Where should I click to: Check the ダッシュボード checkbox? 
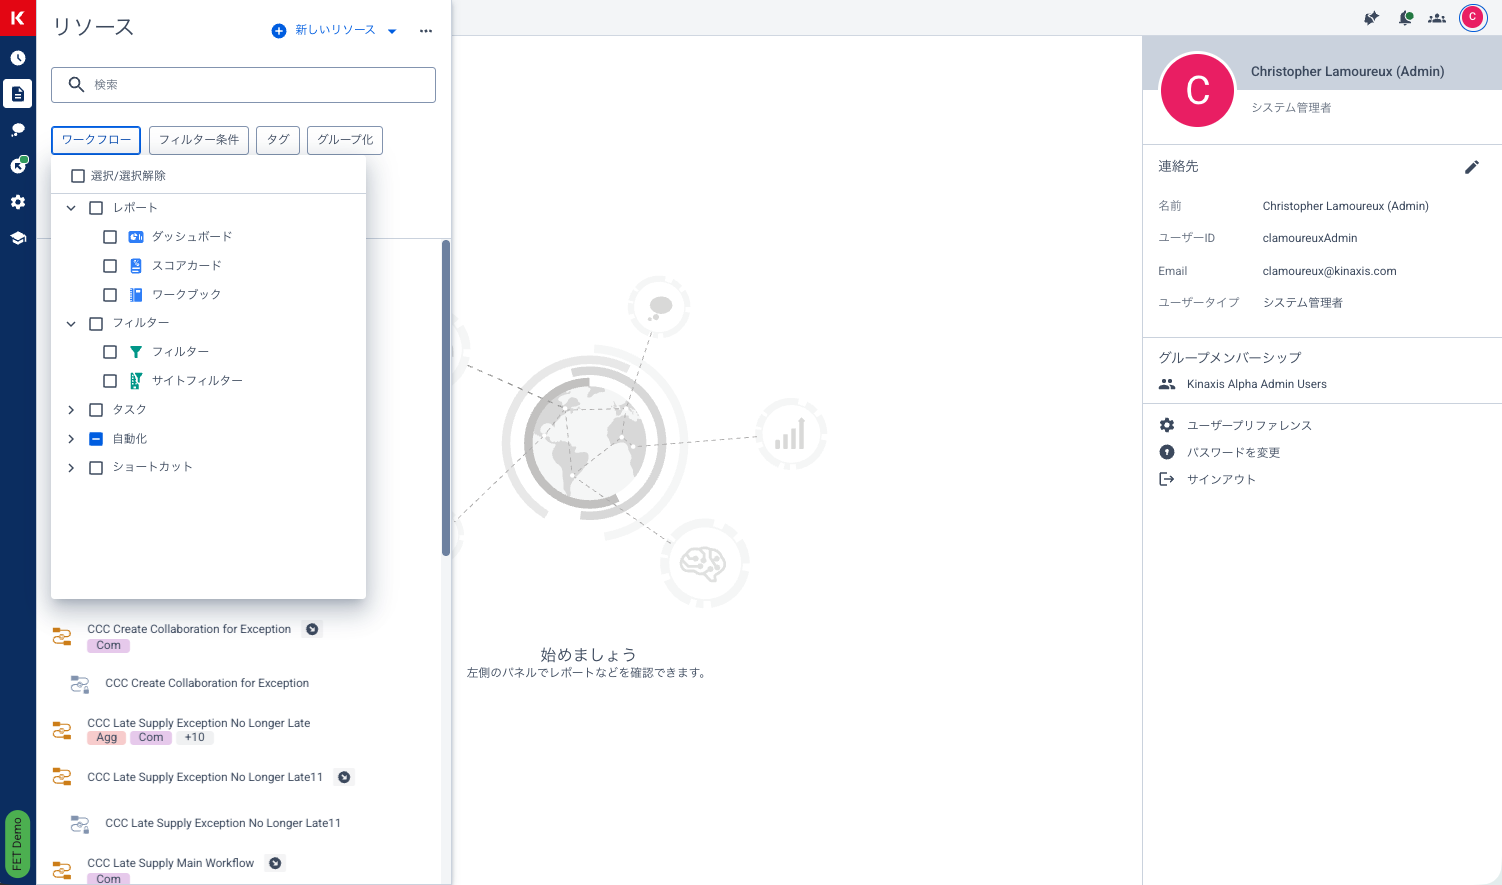[x=110, y=237]
